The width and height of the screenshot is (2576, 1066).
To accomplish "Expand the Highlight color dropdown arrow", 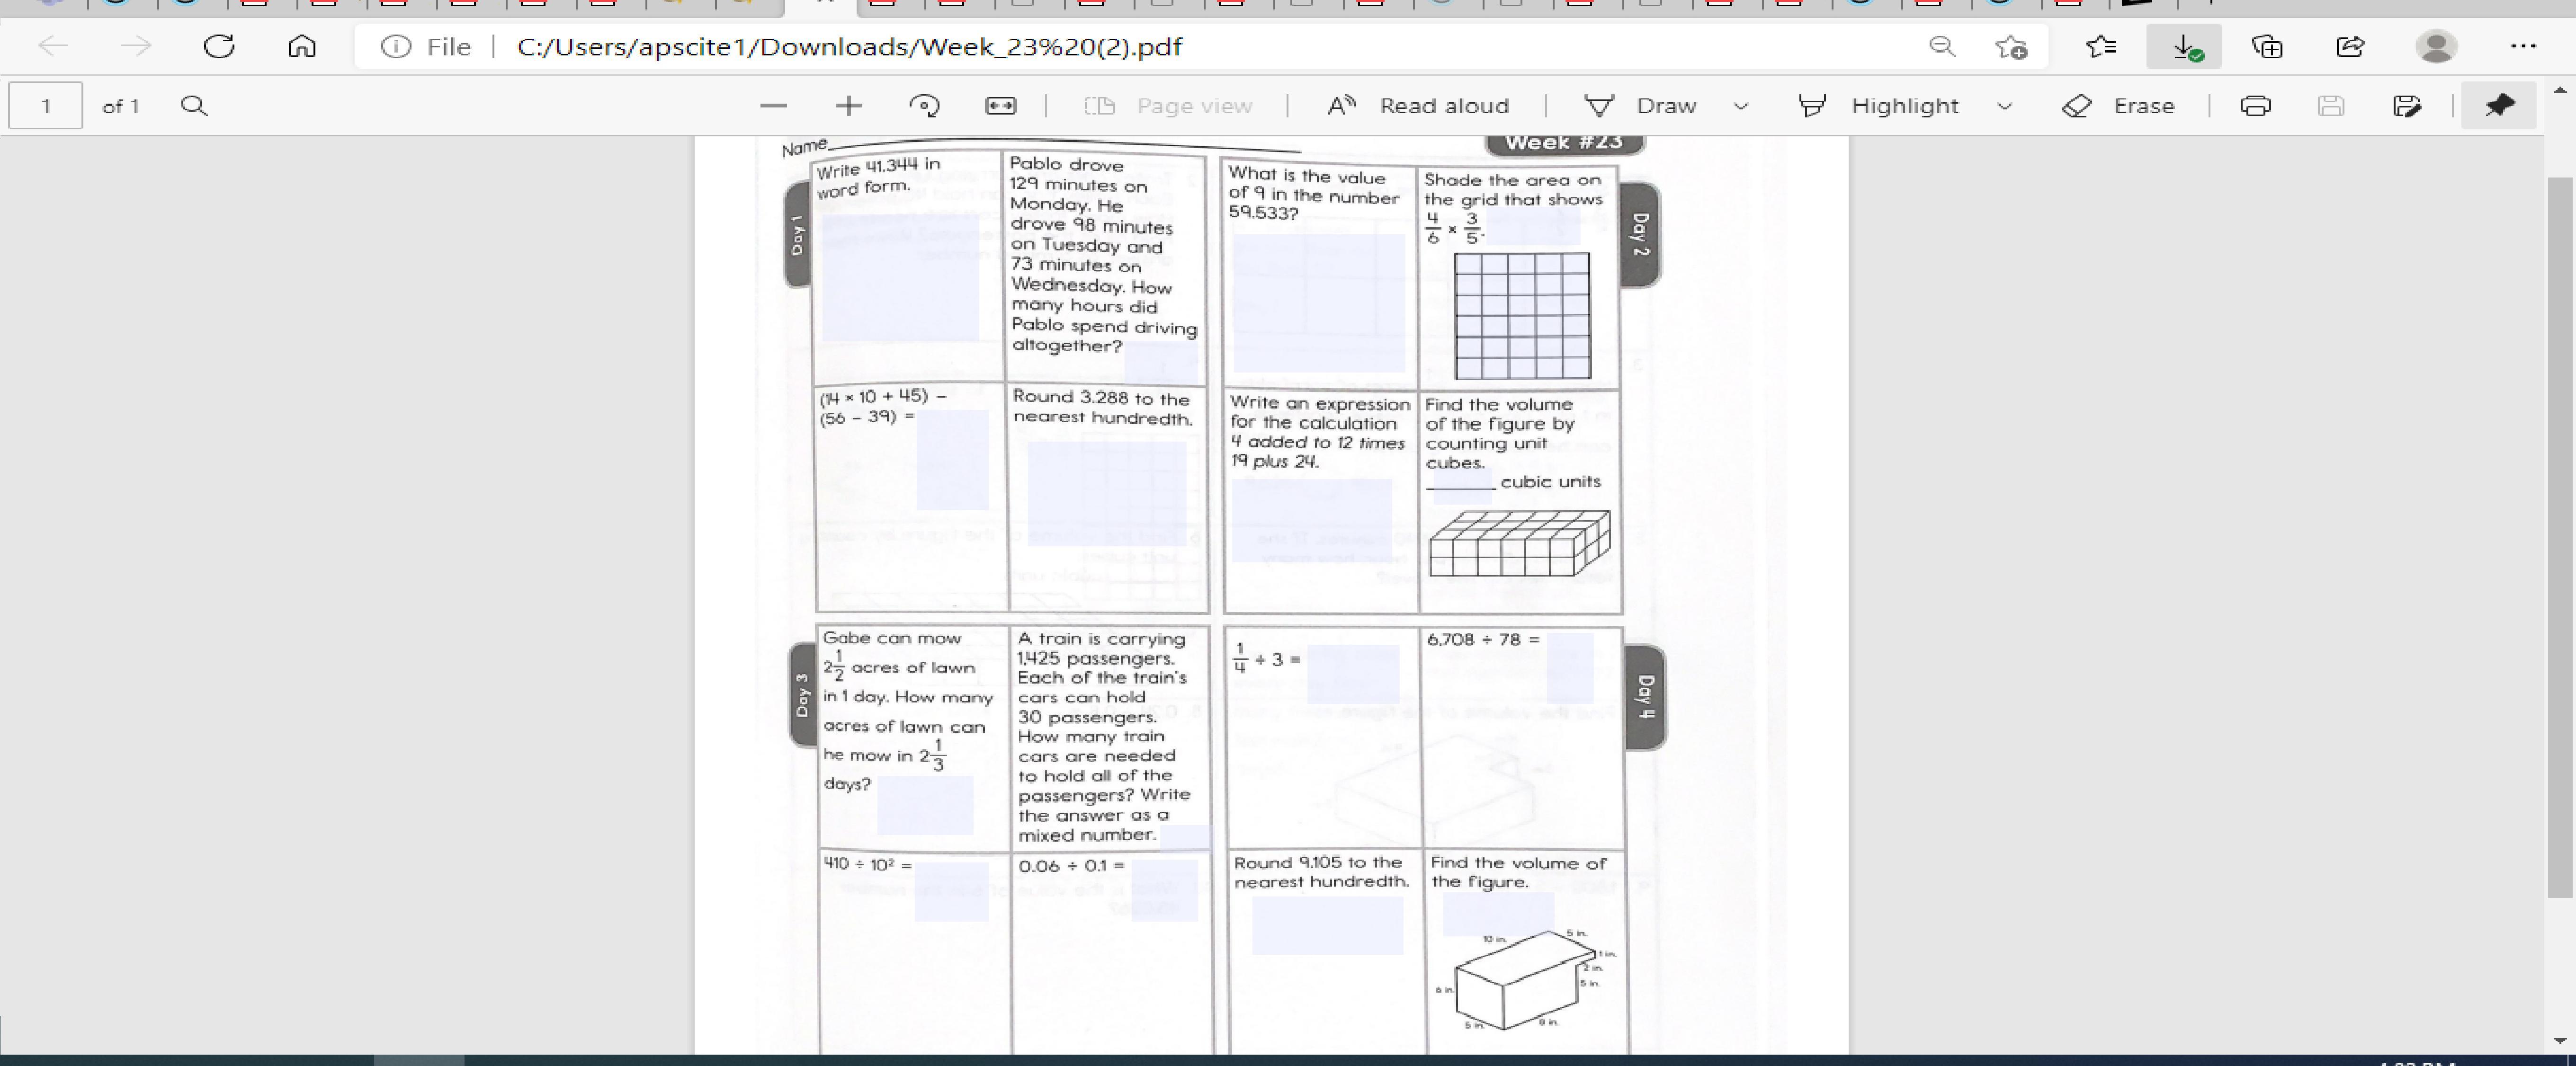I will tap(2005, 106).
